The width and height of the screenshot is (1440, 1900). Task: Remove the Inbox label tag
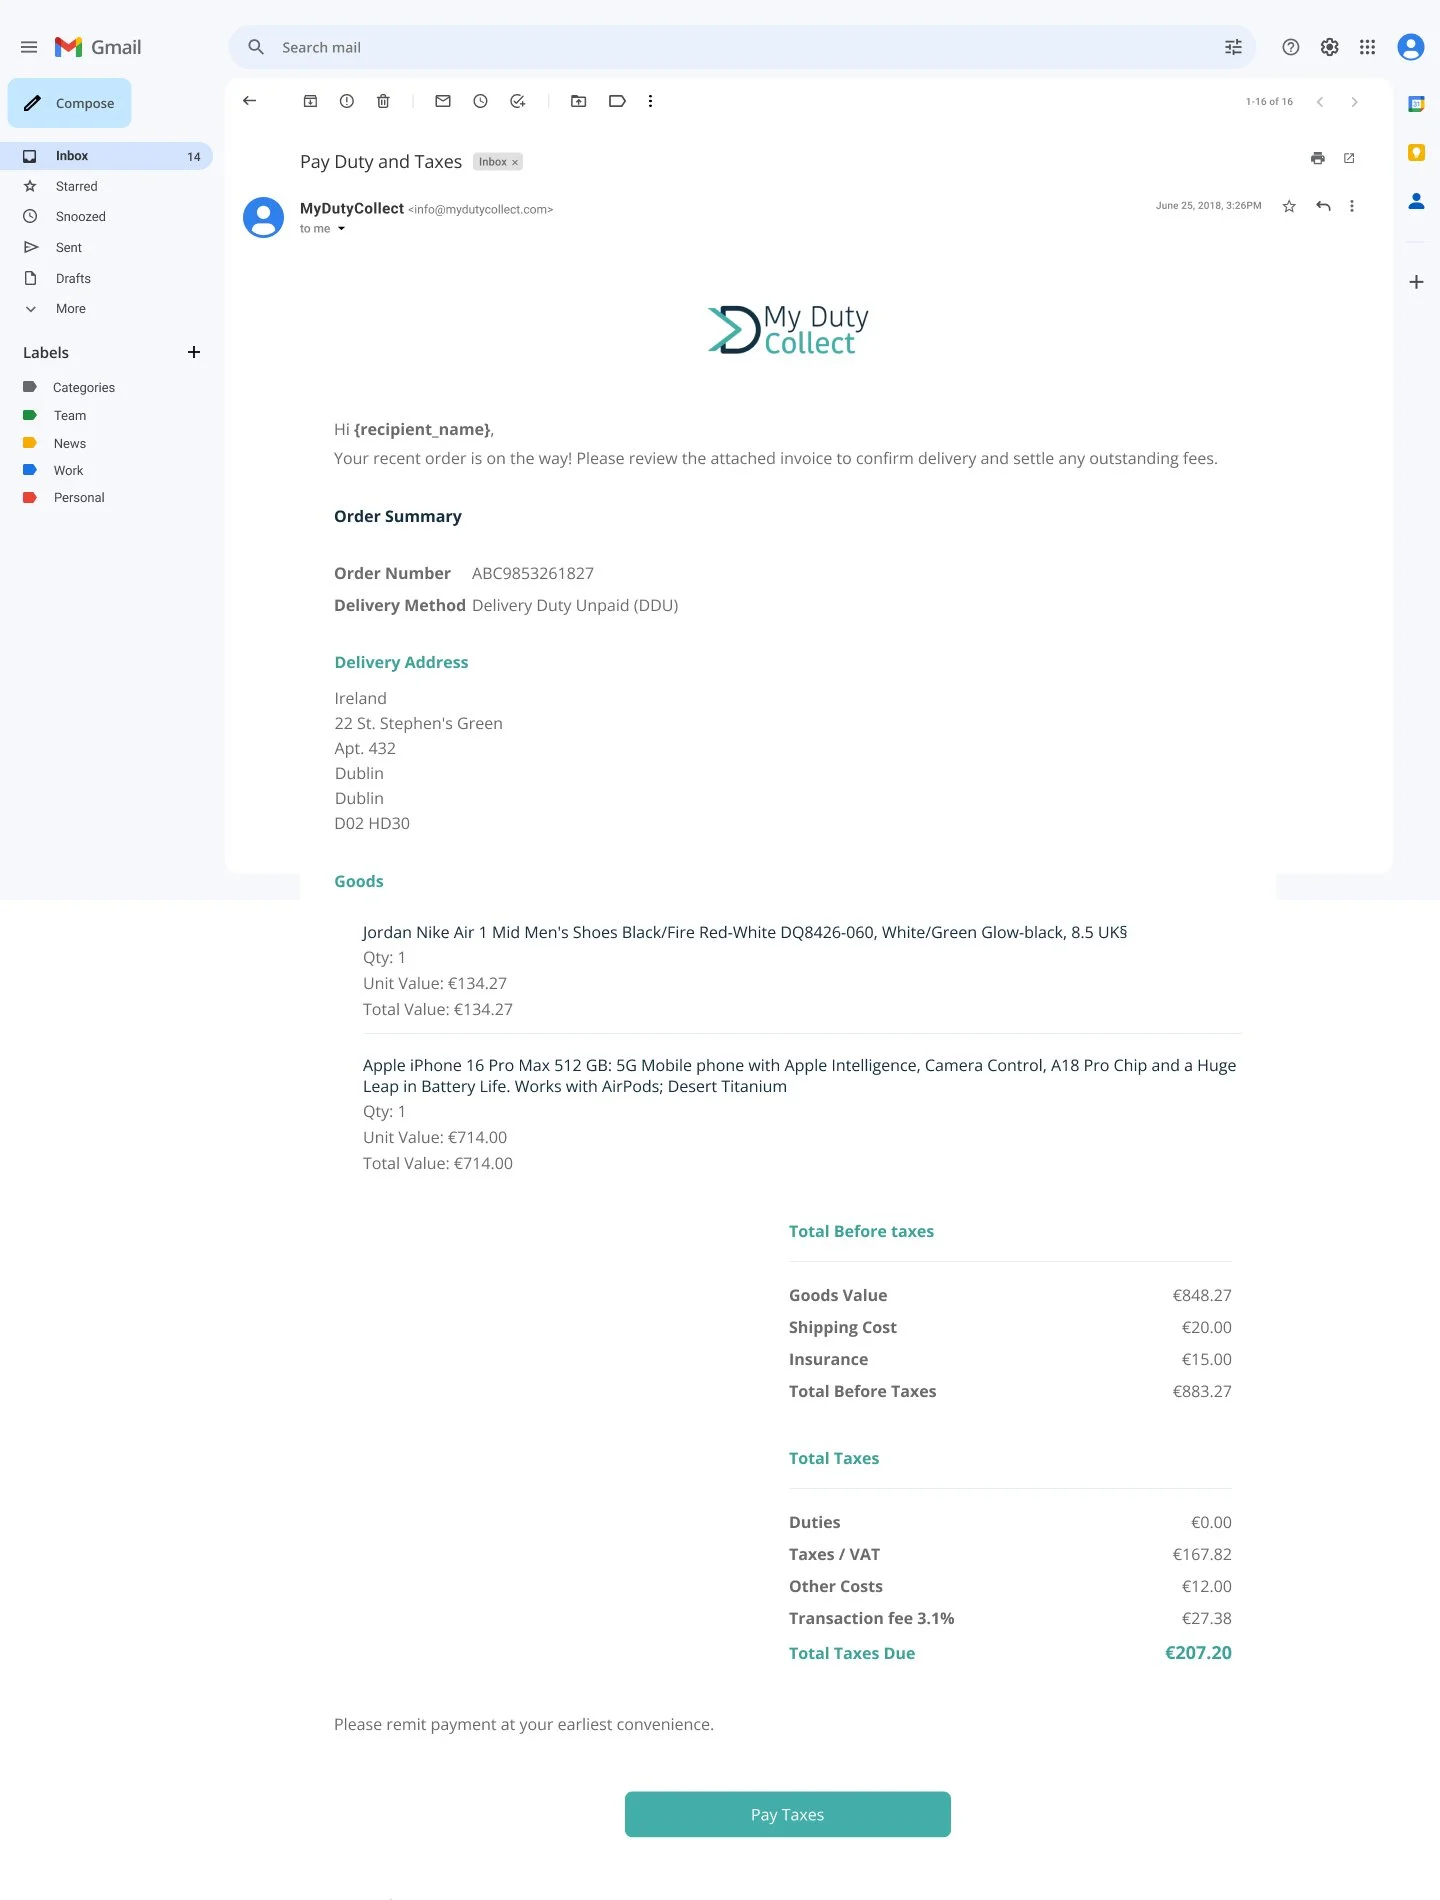(x=515, y=162)
